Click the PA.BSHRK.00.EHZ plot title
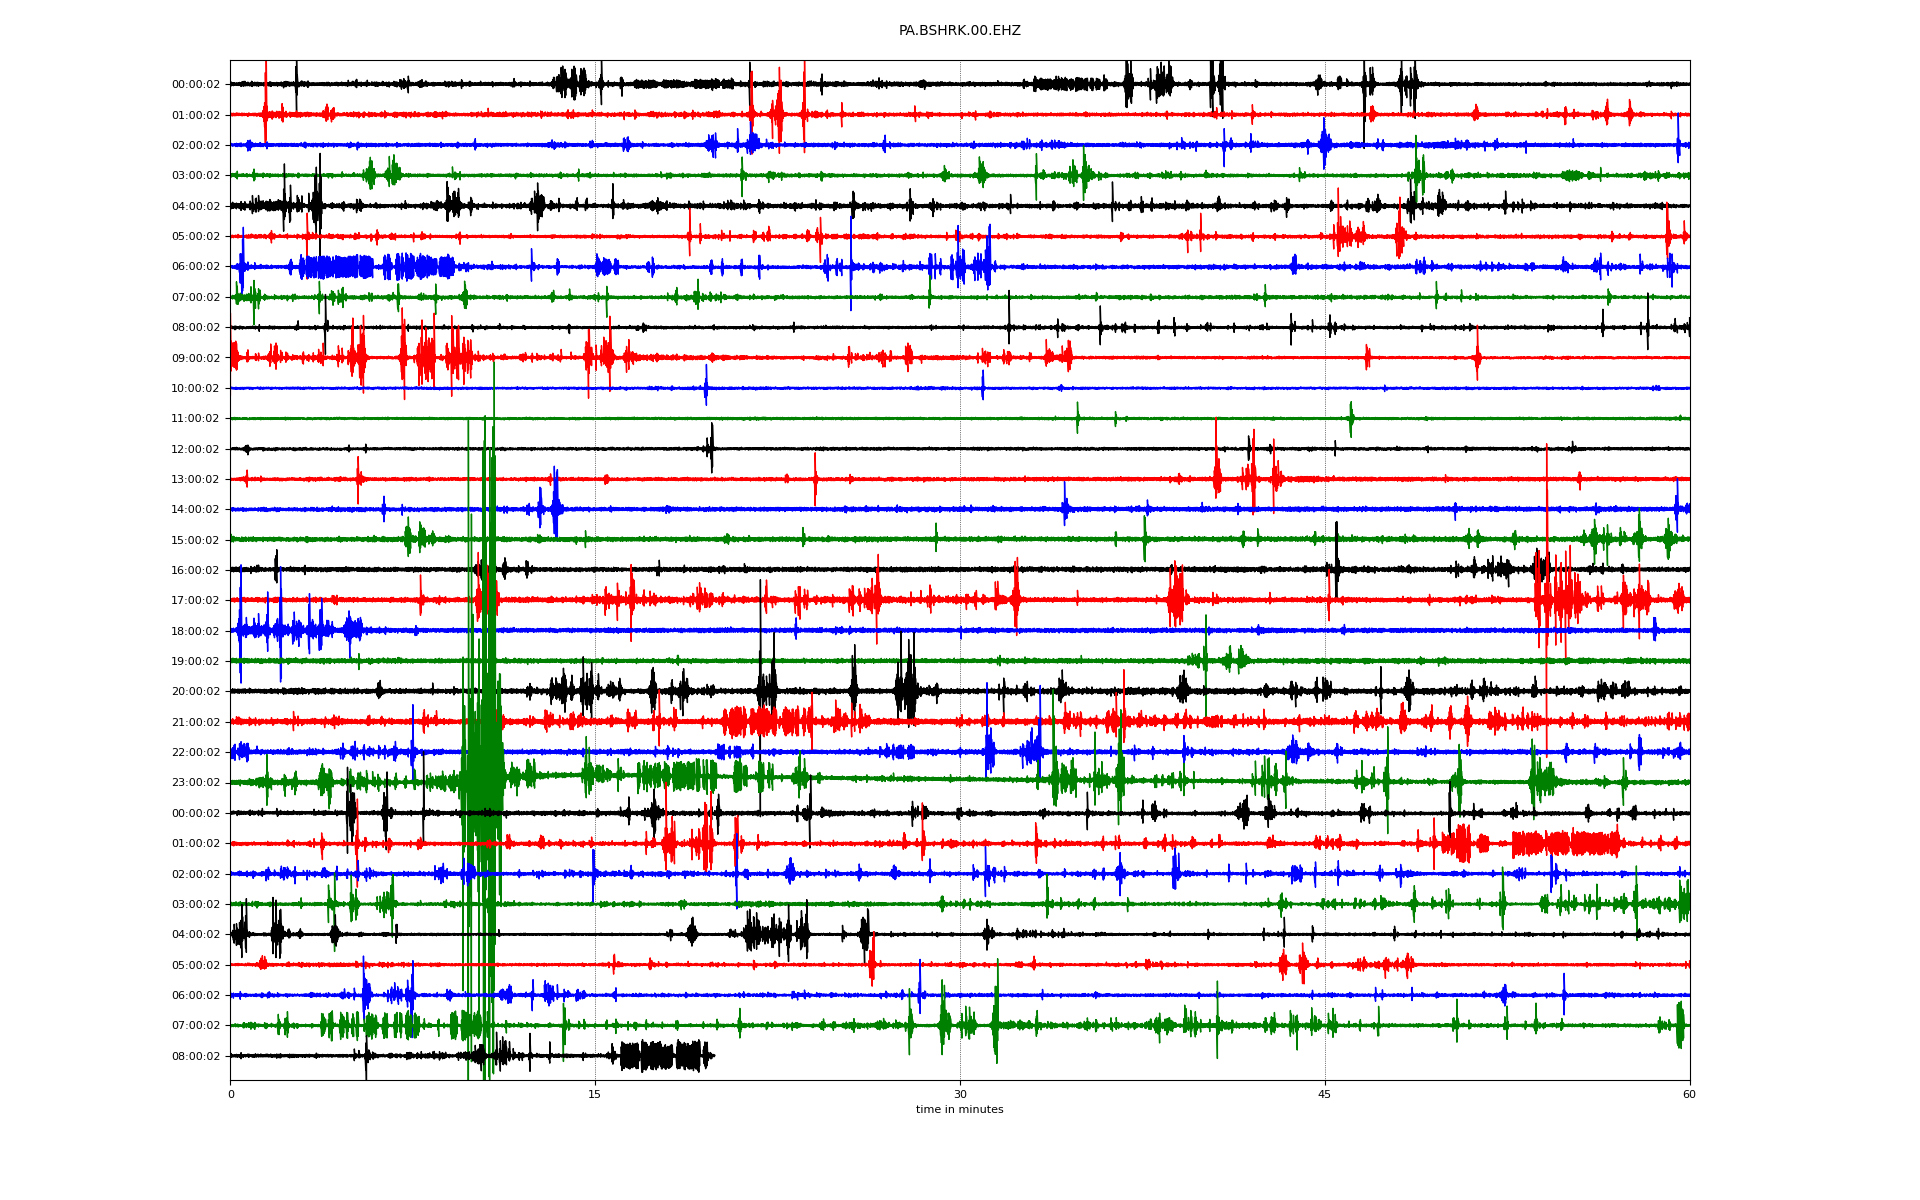The image size is (1920, 1200). click(959, 31)
